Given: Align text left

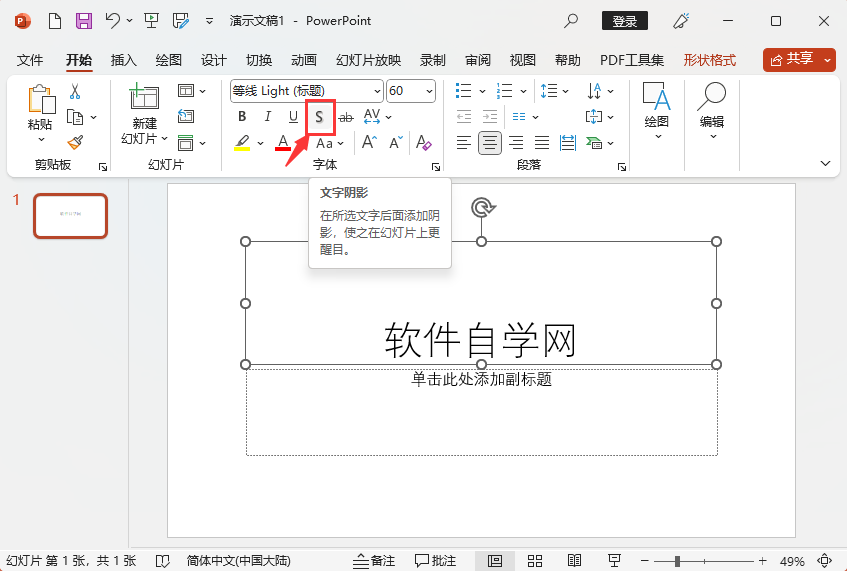Looking at the screenshot, I should click(463, 143).
